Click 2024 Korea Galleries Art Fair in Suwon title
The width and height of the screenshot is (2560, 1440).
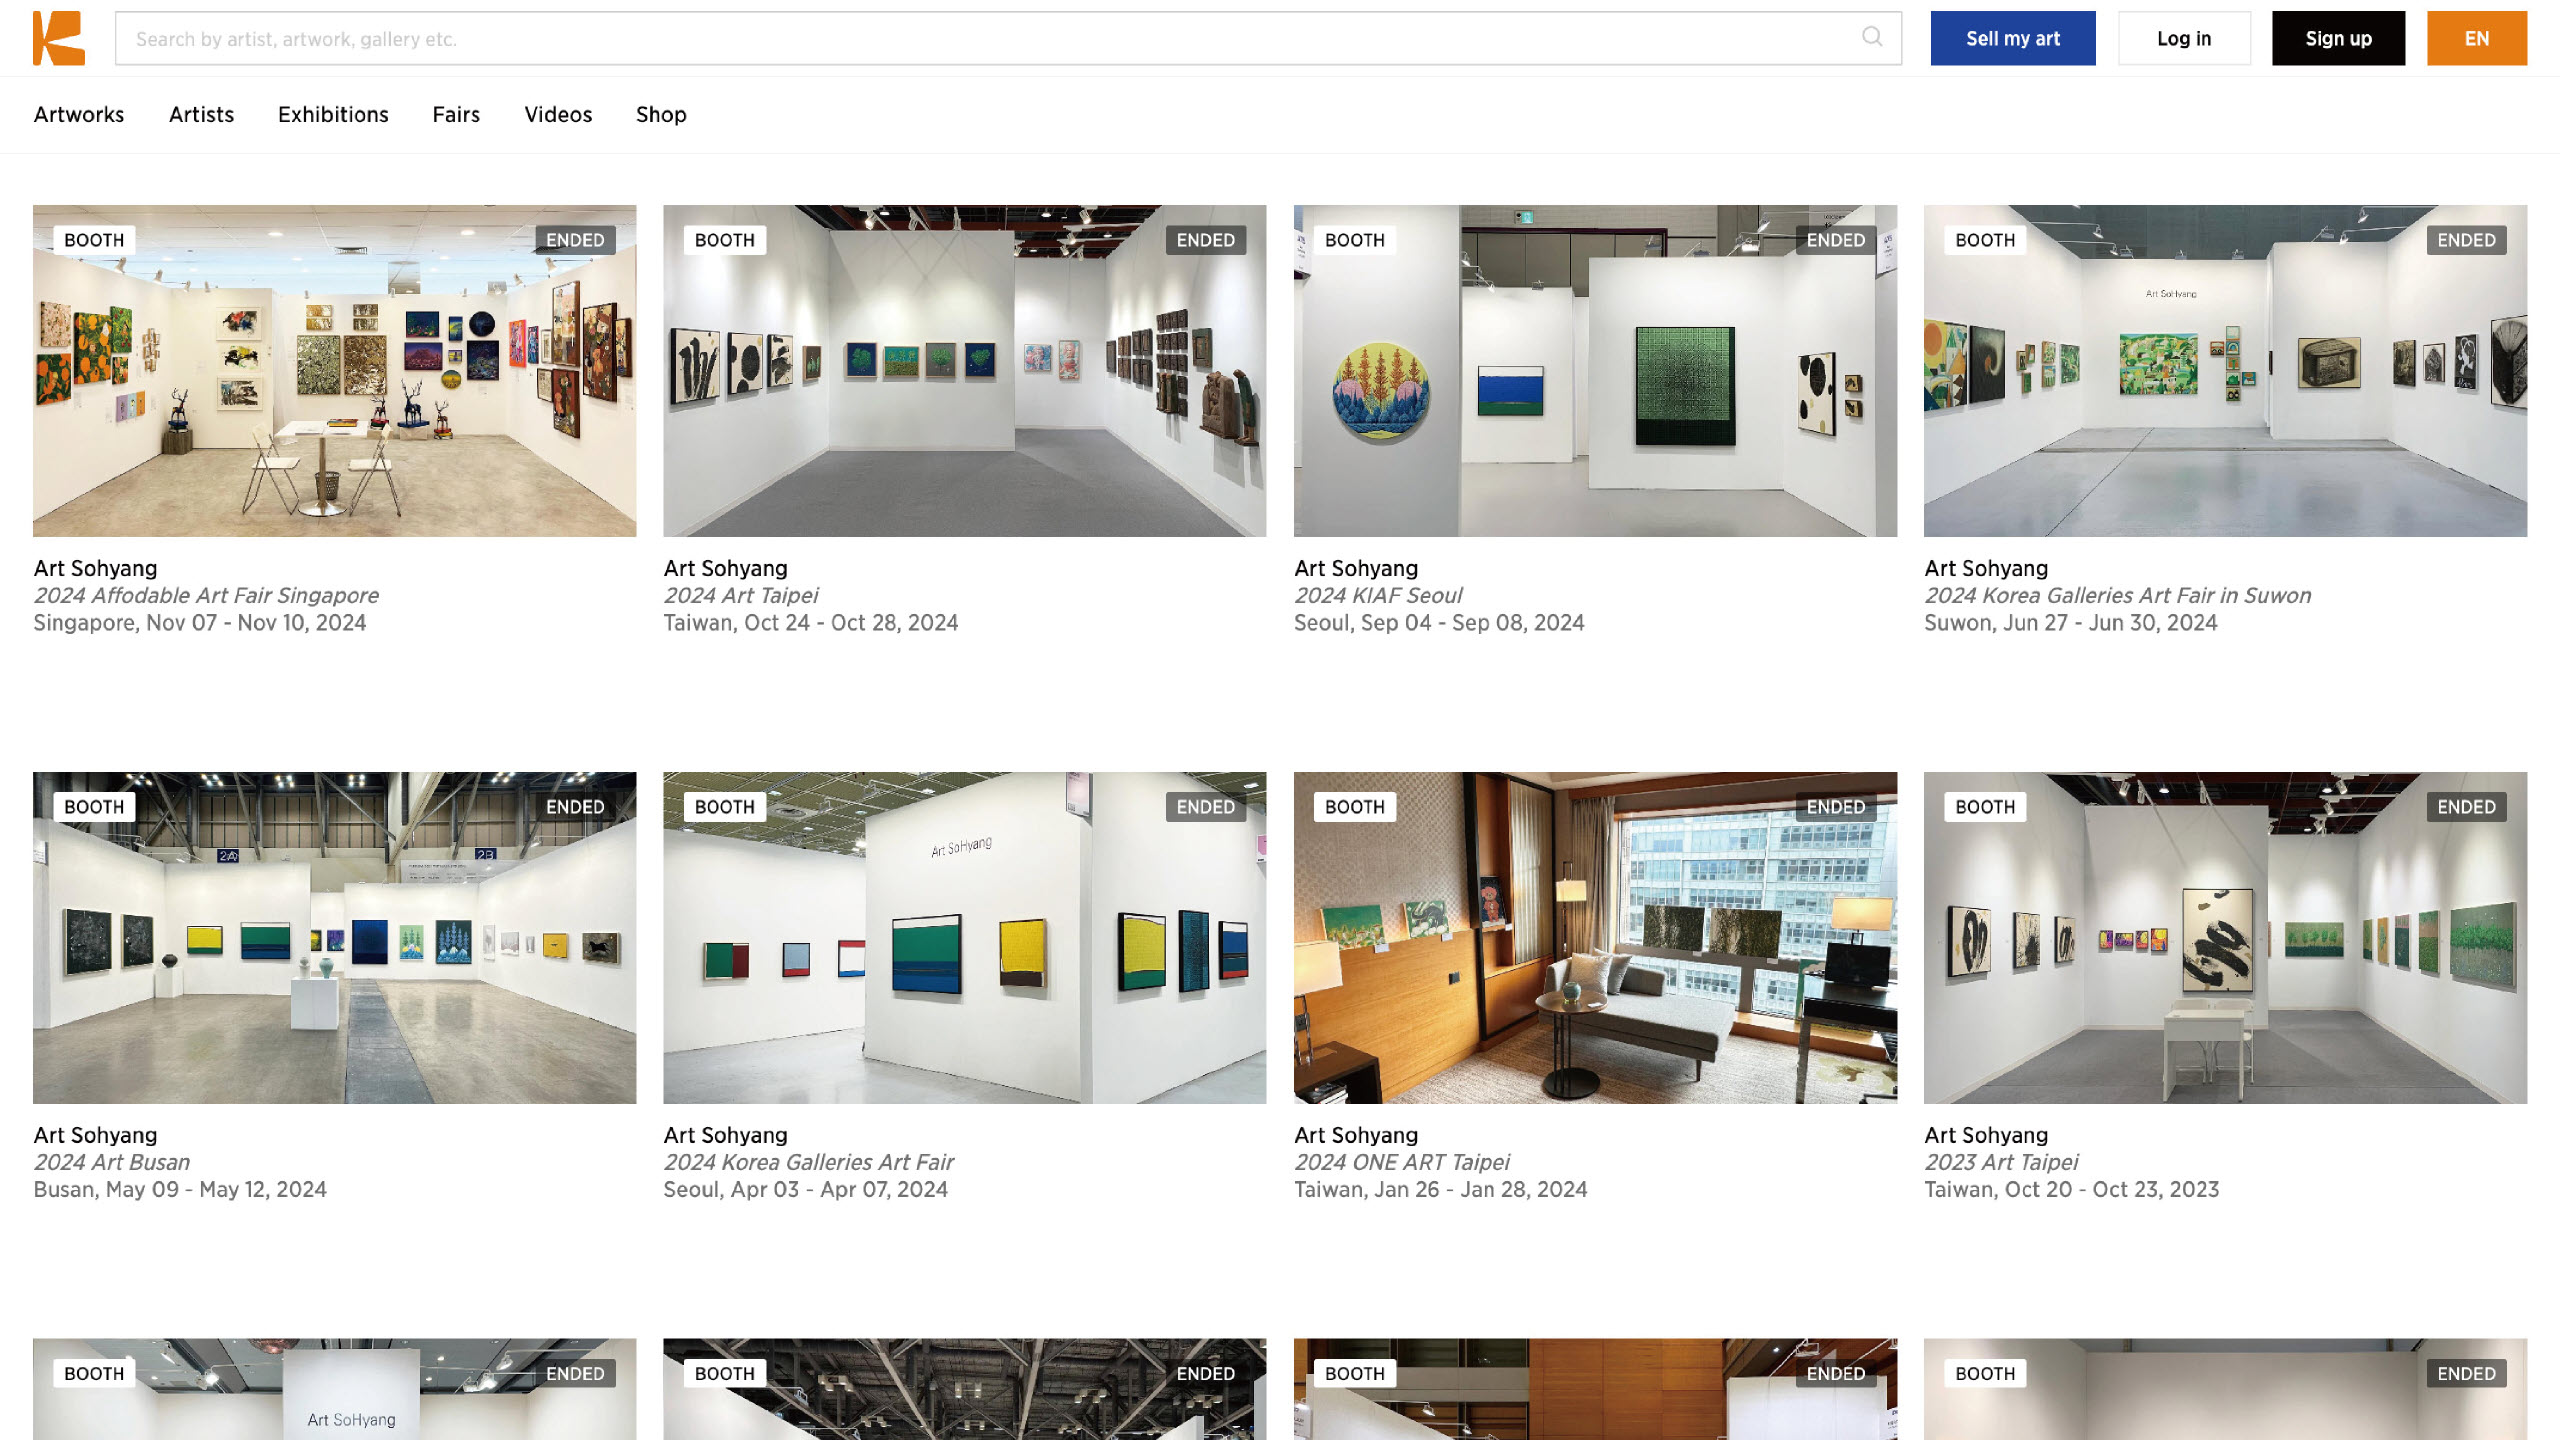click(2118, 595)
